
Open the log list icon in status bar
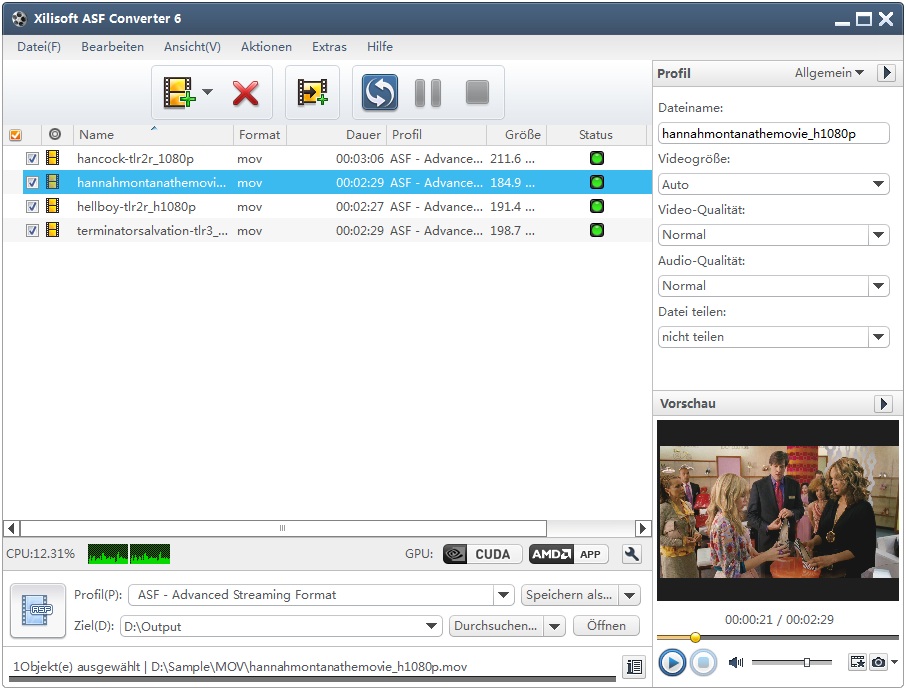634,667
